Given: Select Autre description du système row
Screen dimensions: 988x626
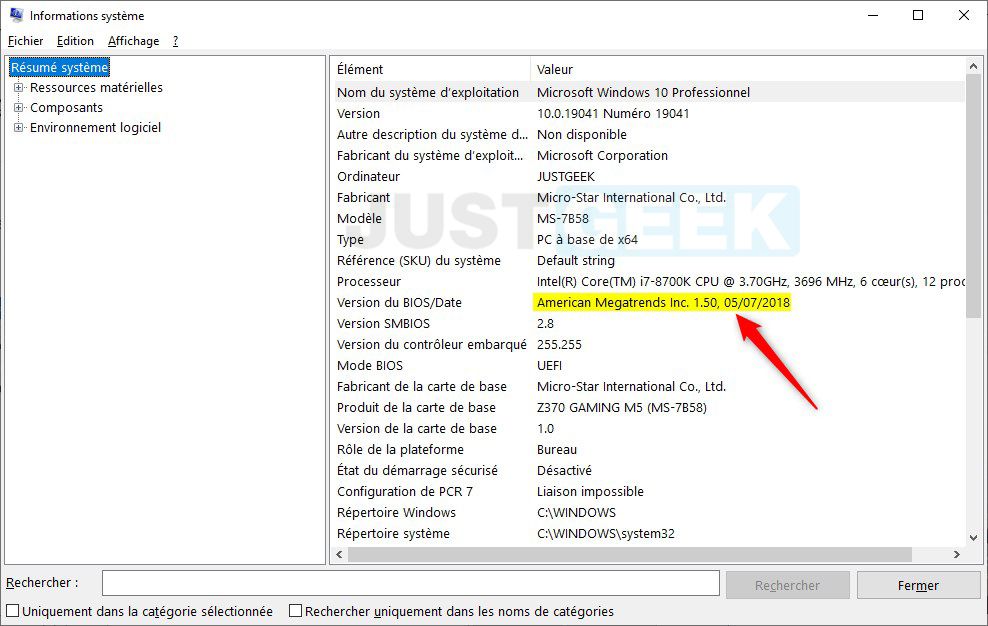Looking at the screenshot, I should (x=648, y=134).
